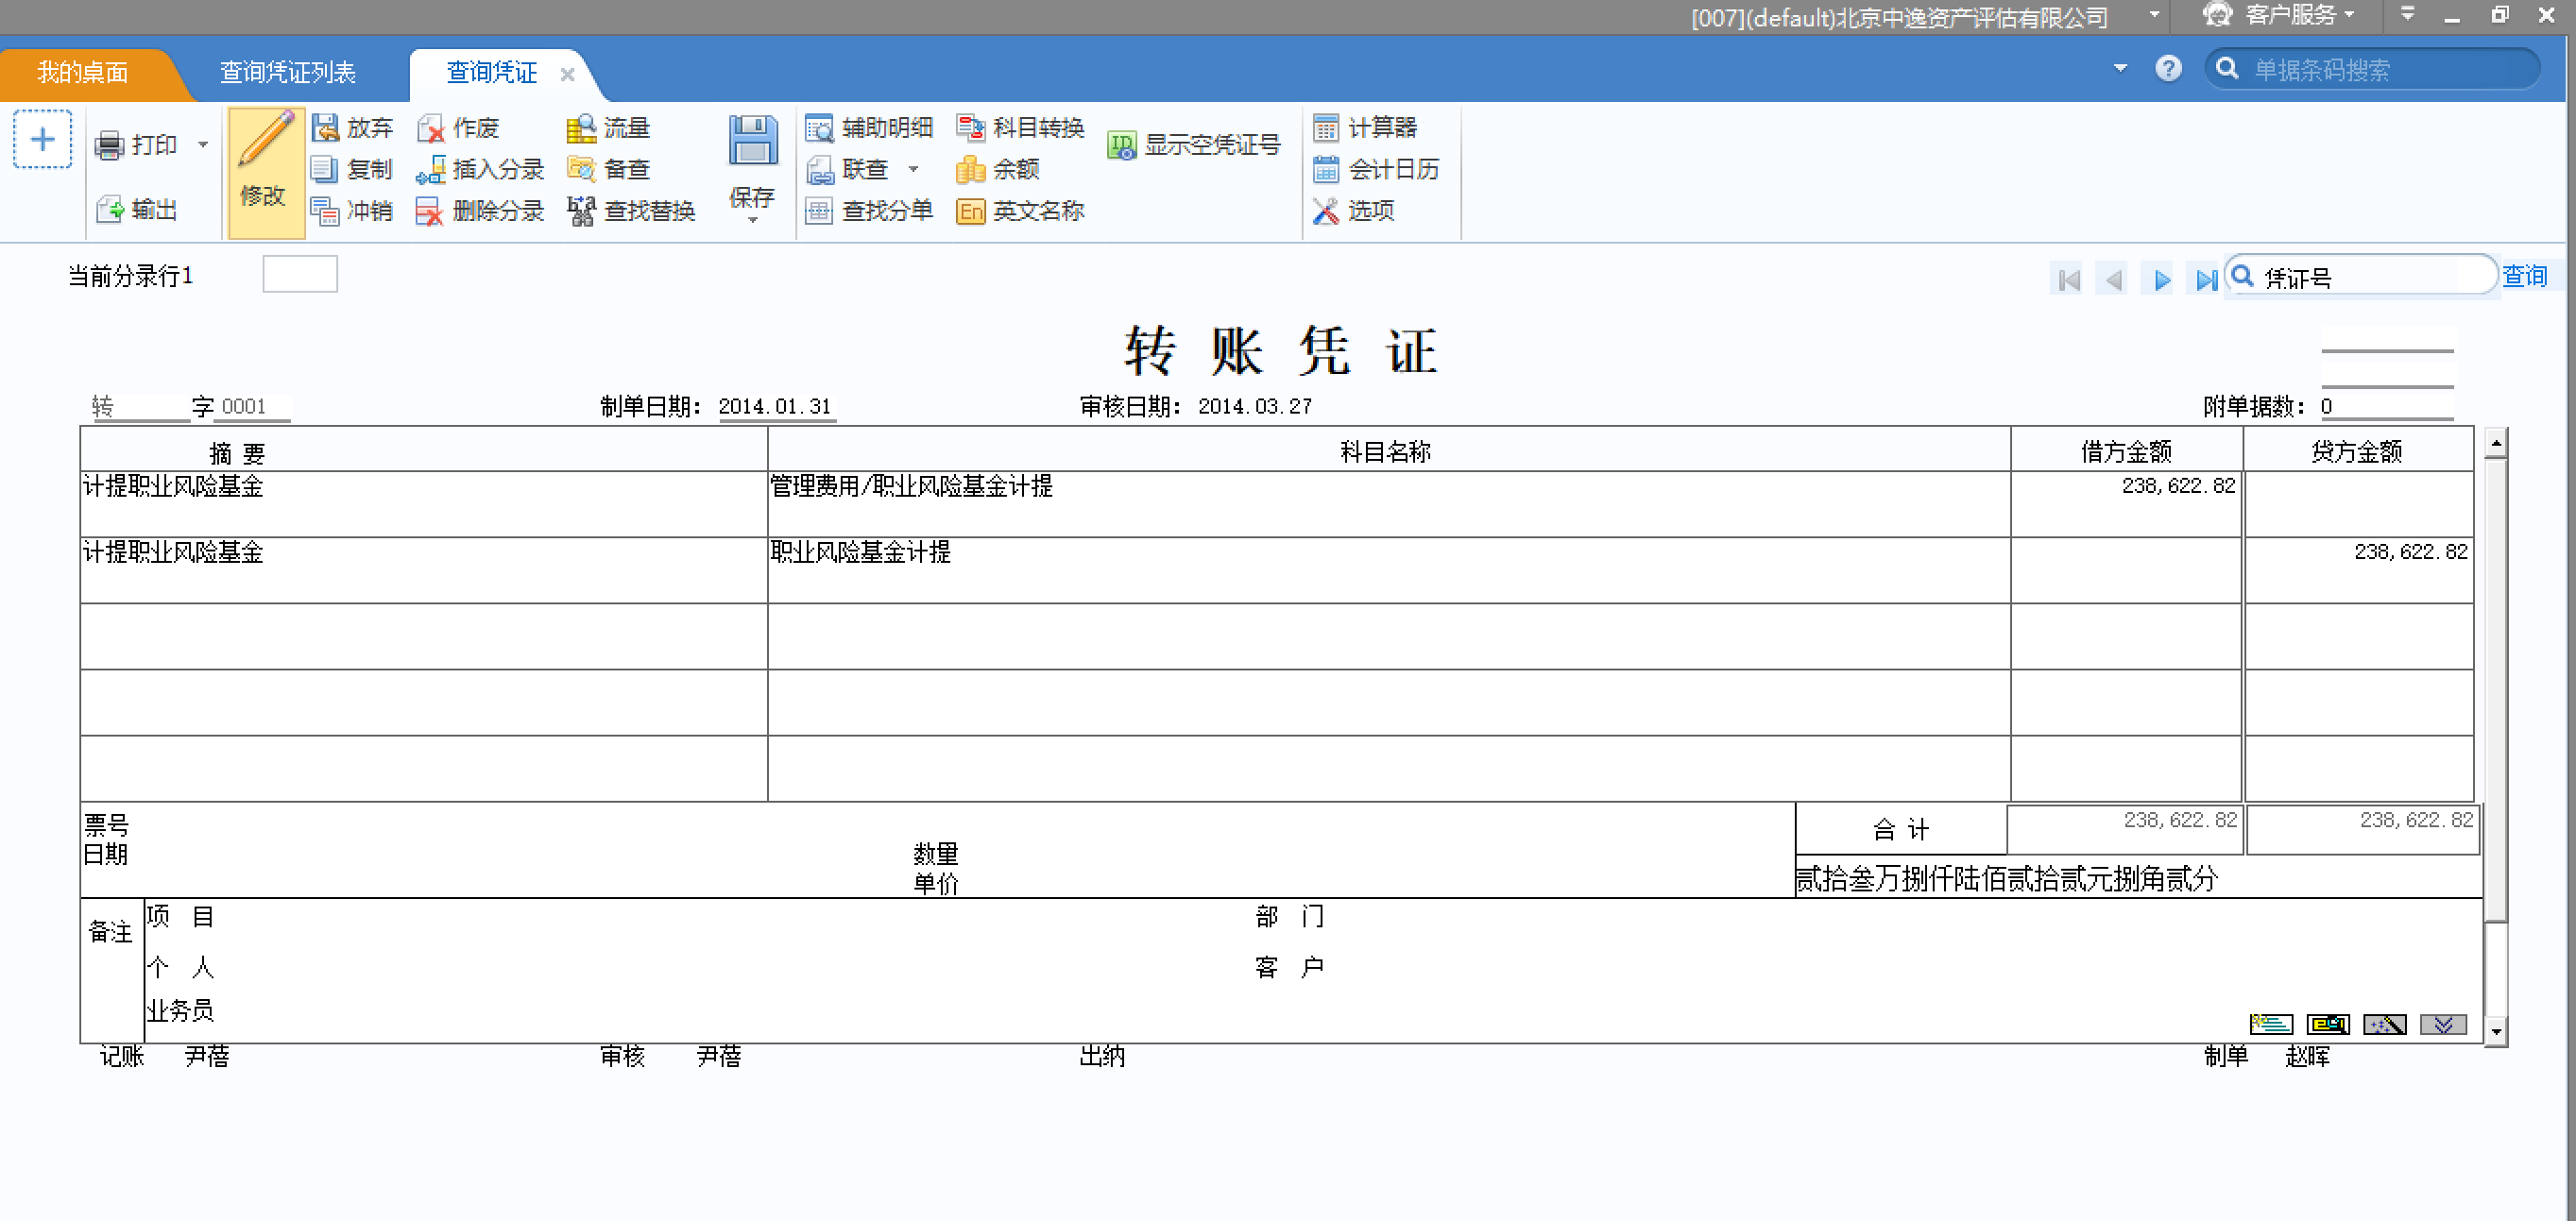Click the help question mark icon

pyautogui.click(x=2168, y=68)
